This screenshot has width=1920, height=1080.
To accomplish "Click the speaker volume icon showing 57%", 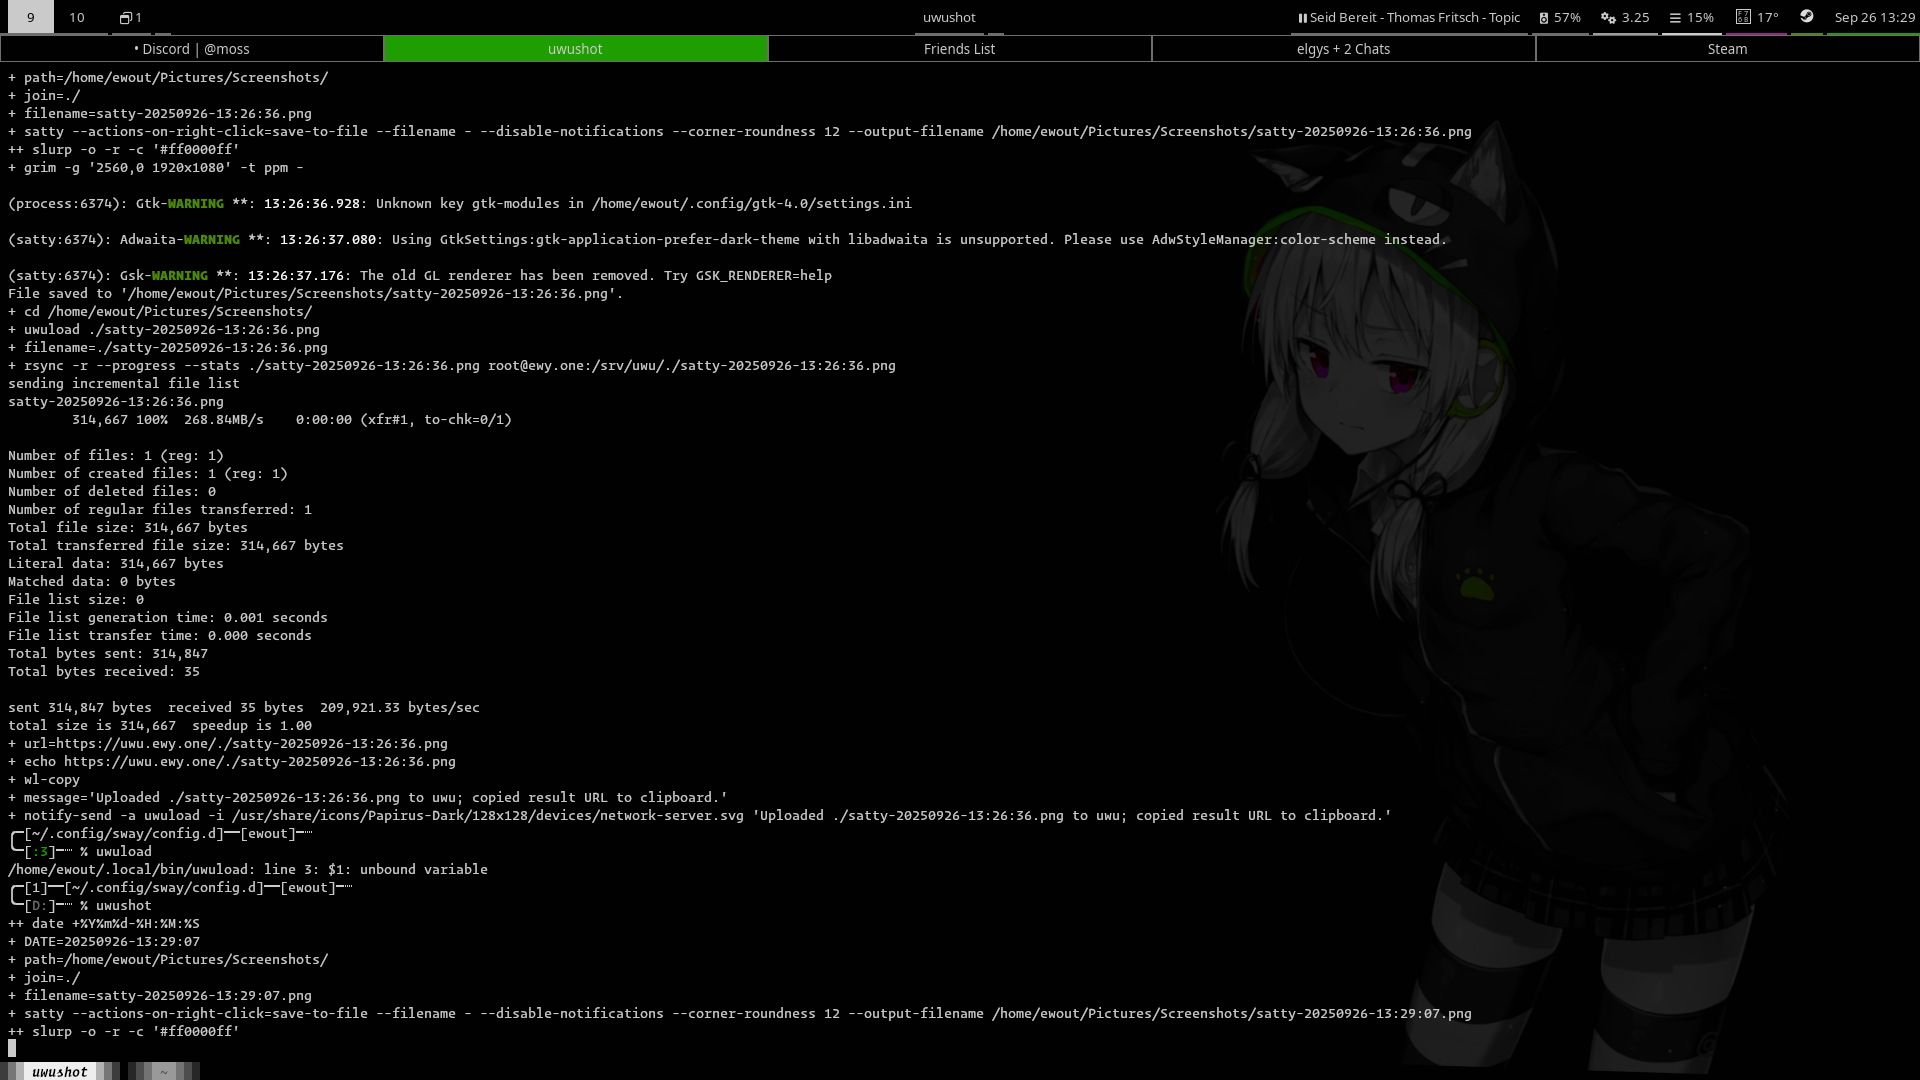I will (1544, 17).
